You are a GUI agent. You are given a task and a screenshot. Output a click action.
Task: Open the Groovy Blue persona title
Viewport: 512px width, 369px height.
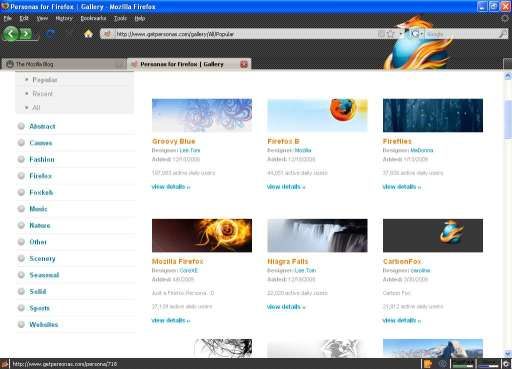174,141
